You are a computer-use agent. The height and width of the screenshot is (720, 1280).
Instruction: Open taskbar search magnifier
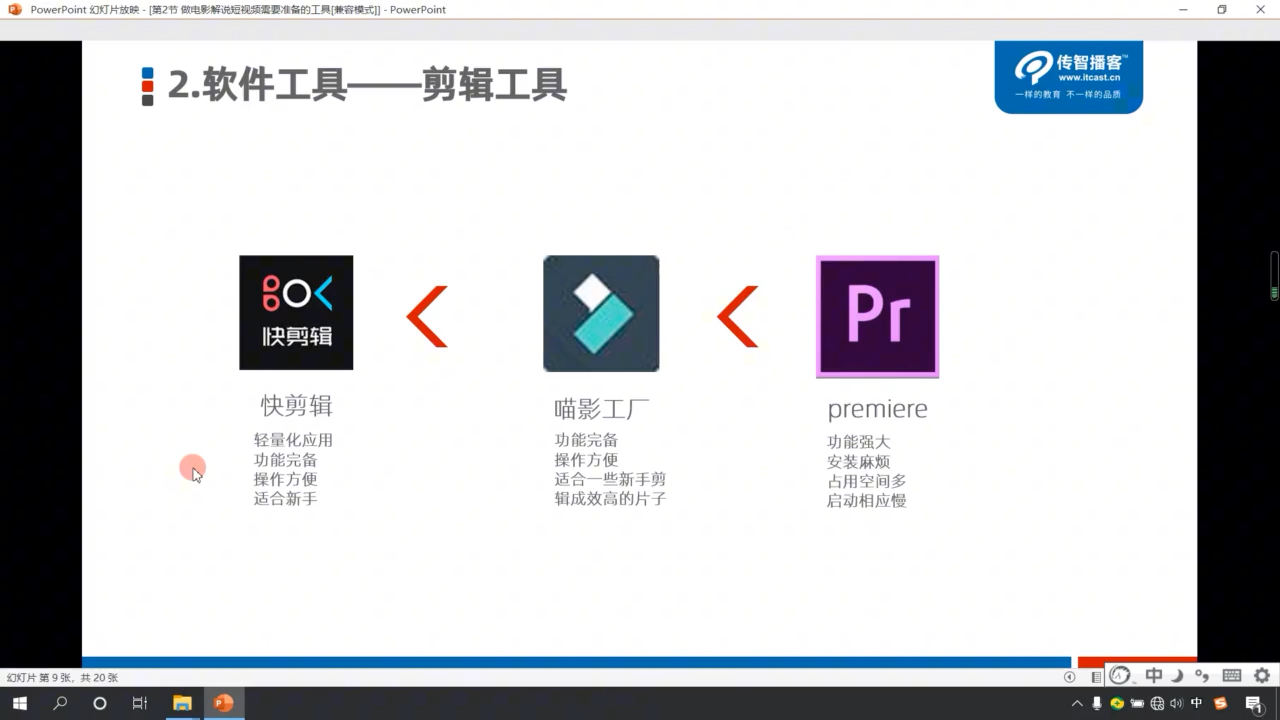coord(60,704)
